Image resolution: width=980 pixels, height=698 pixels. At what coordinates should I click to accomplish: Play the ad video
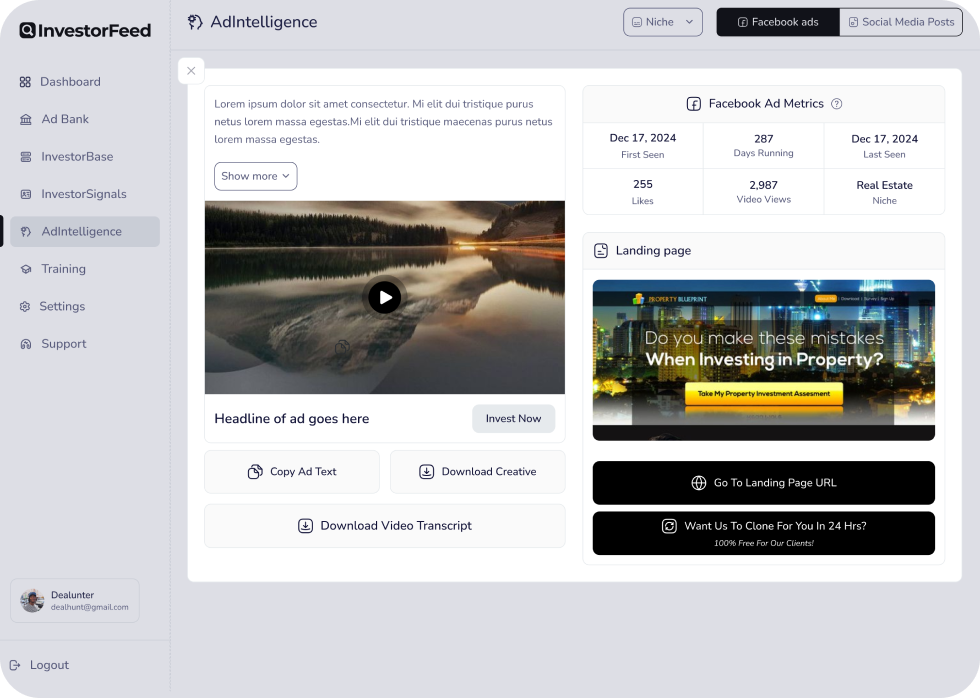384,297
